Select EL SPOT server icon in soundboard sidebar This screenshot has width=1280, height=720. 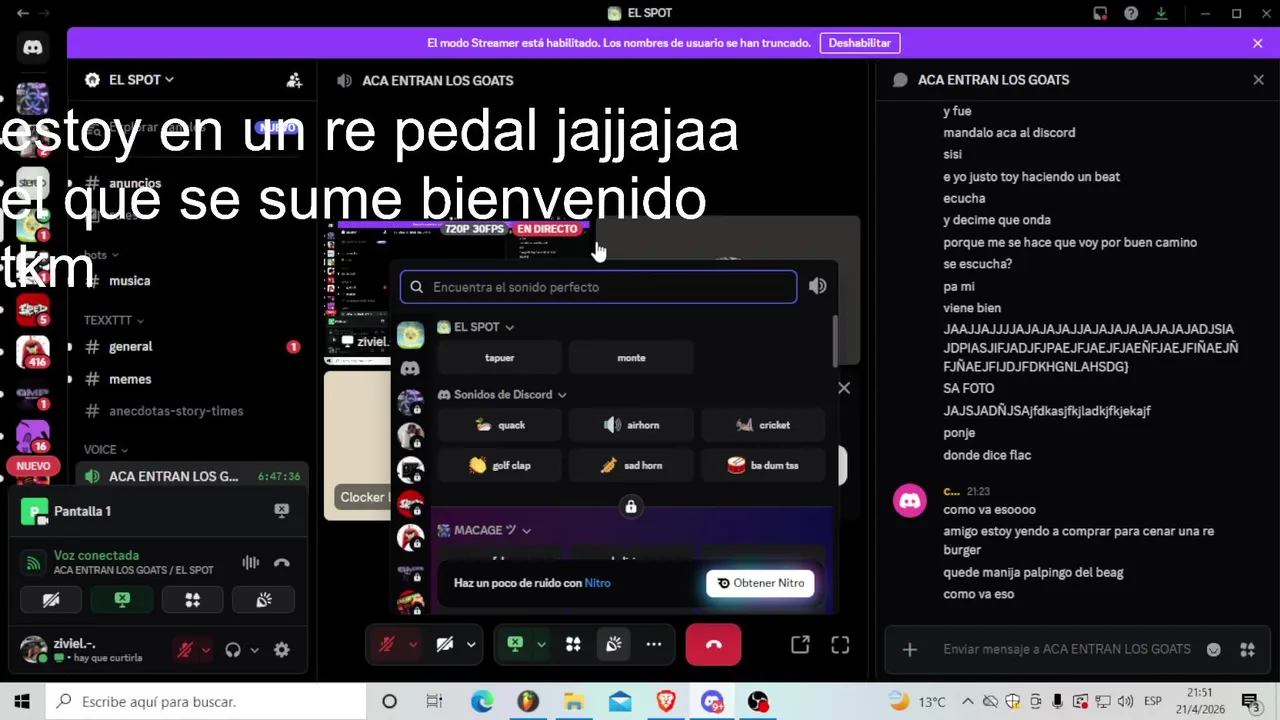(410, 335)
